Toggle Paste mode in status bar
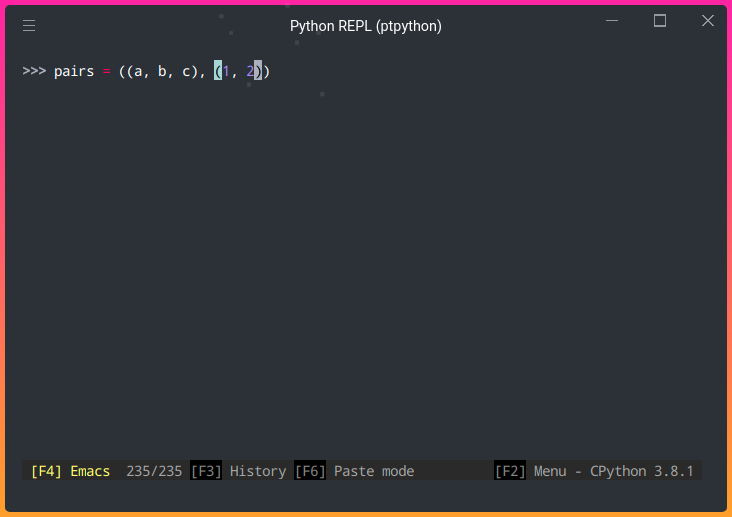This screenshot has width=732, height=517. 374,471
